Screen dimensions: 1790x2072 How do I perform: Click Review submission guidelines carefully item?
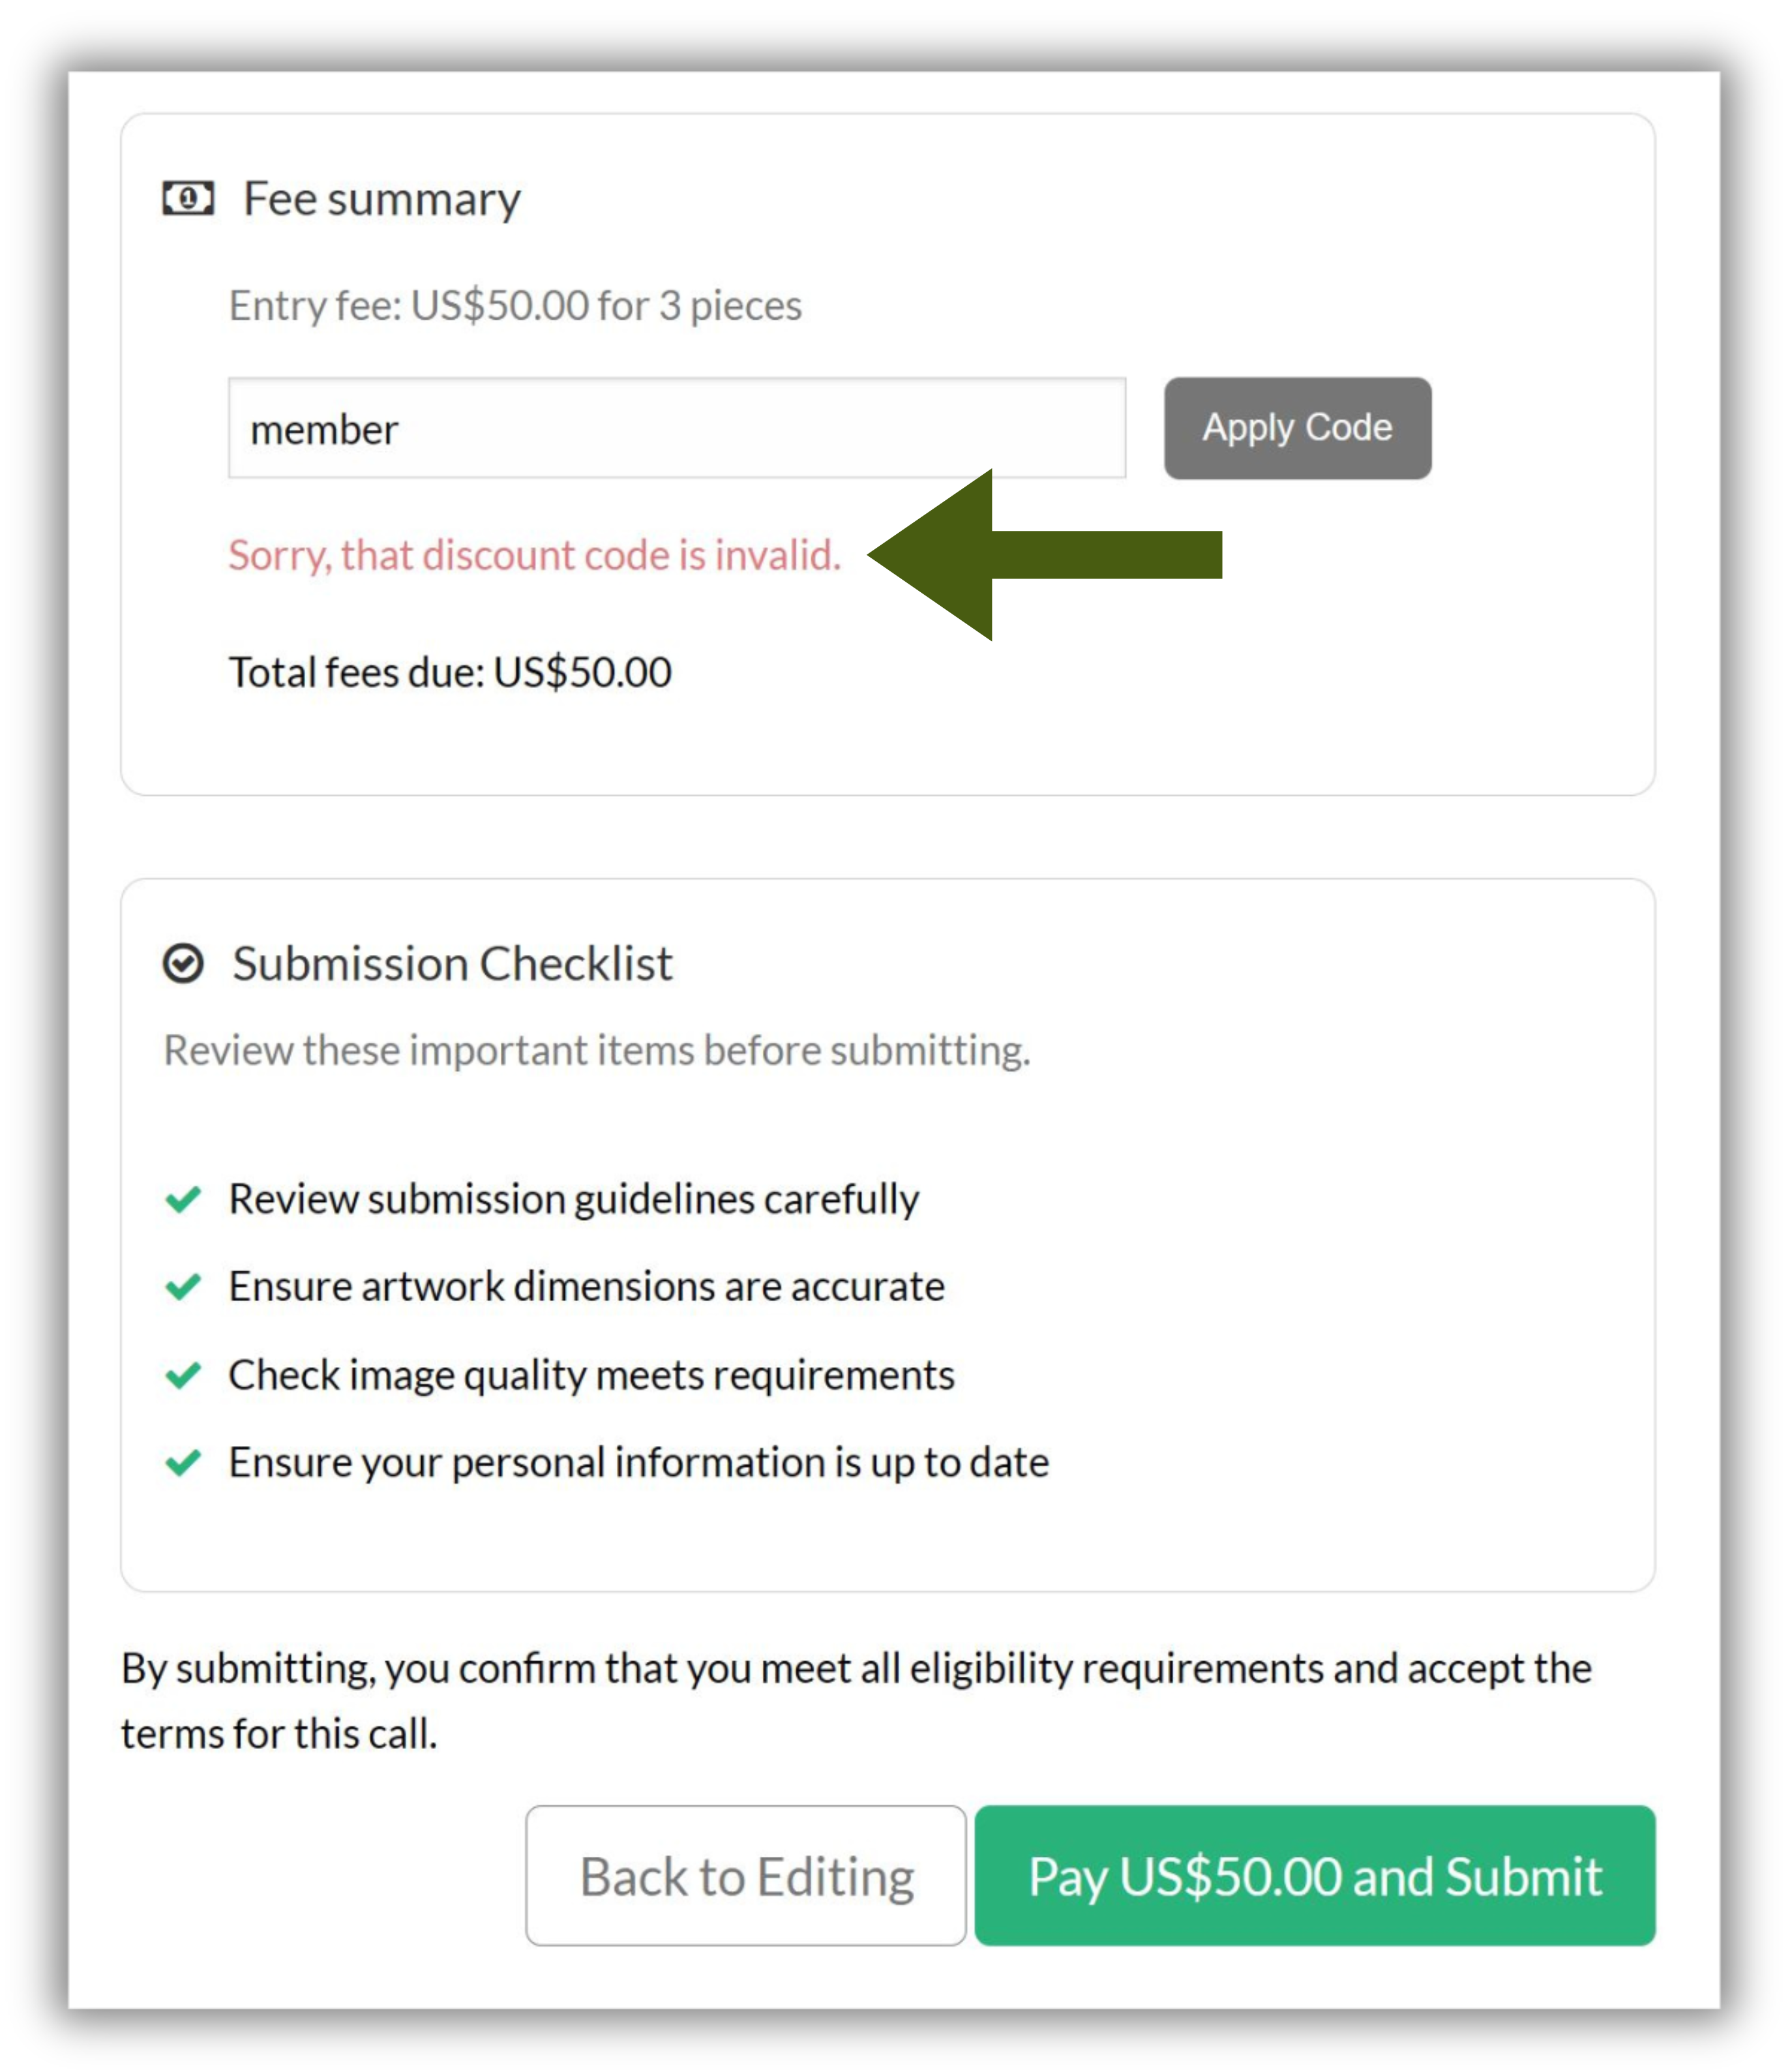coord(573,1199)
